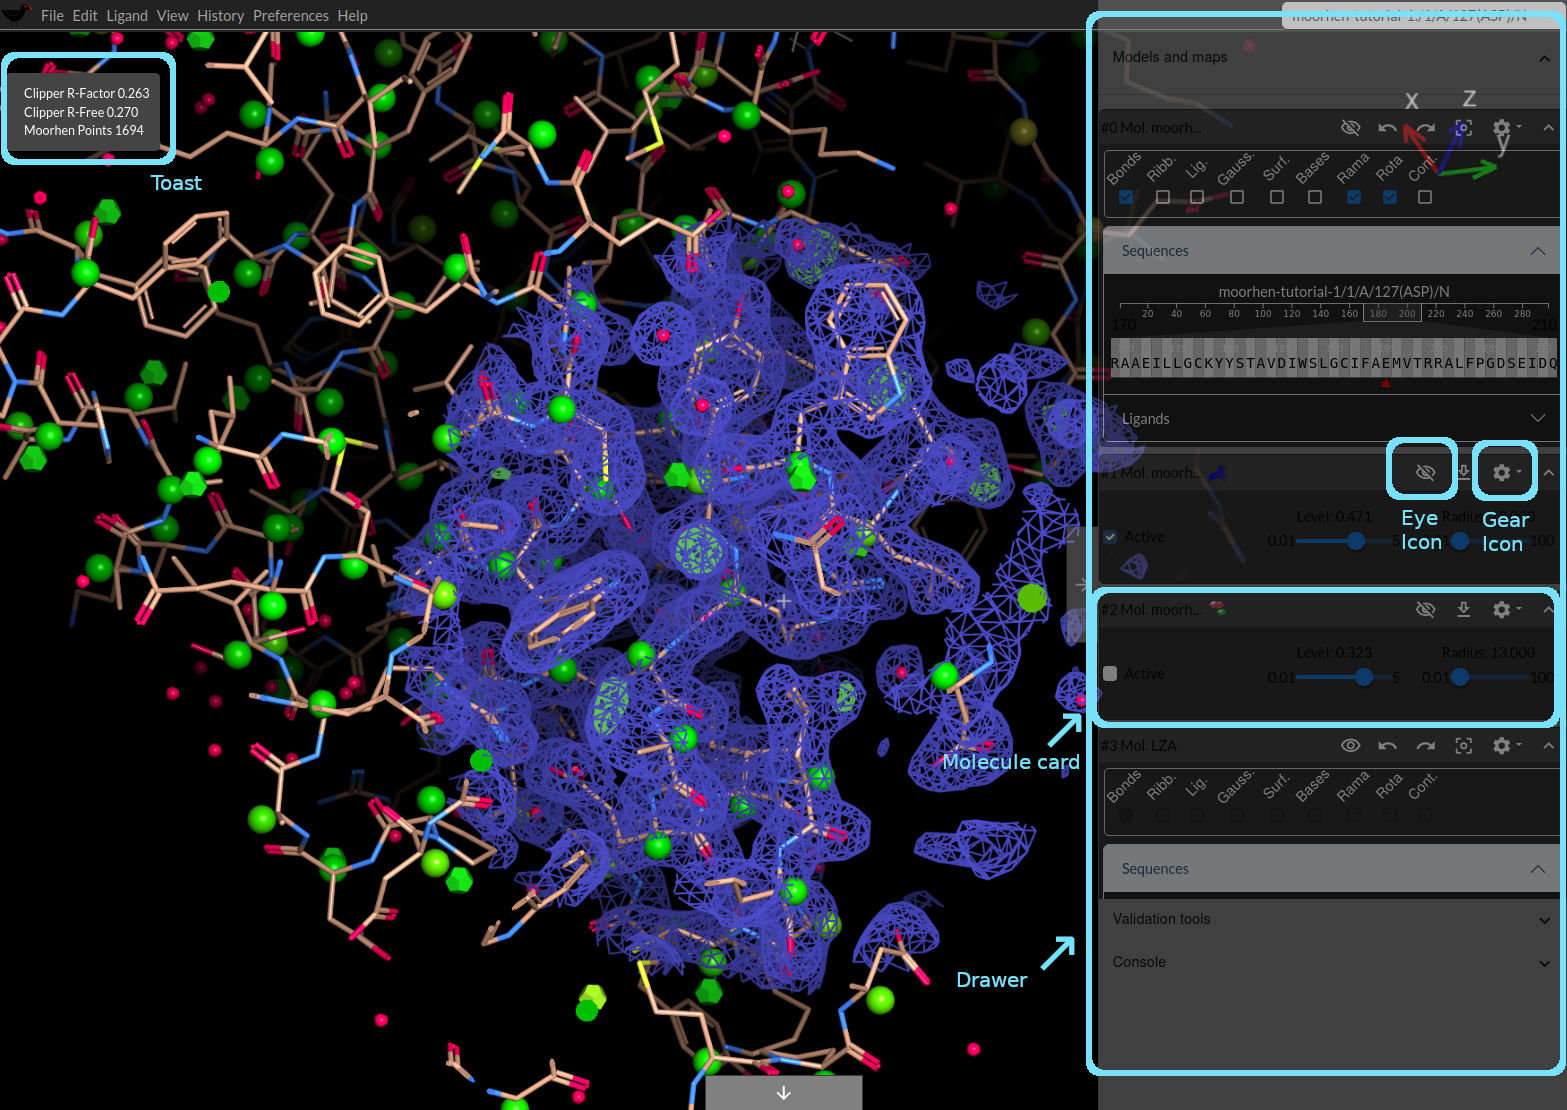Uncheck Rama checkbox for molecule #0

click(x=1353, y=197)
